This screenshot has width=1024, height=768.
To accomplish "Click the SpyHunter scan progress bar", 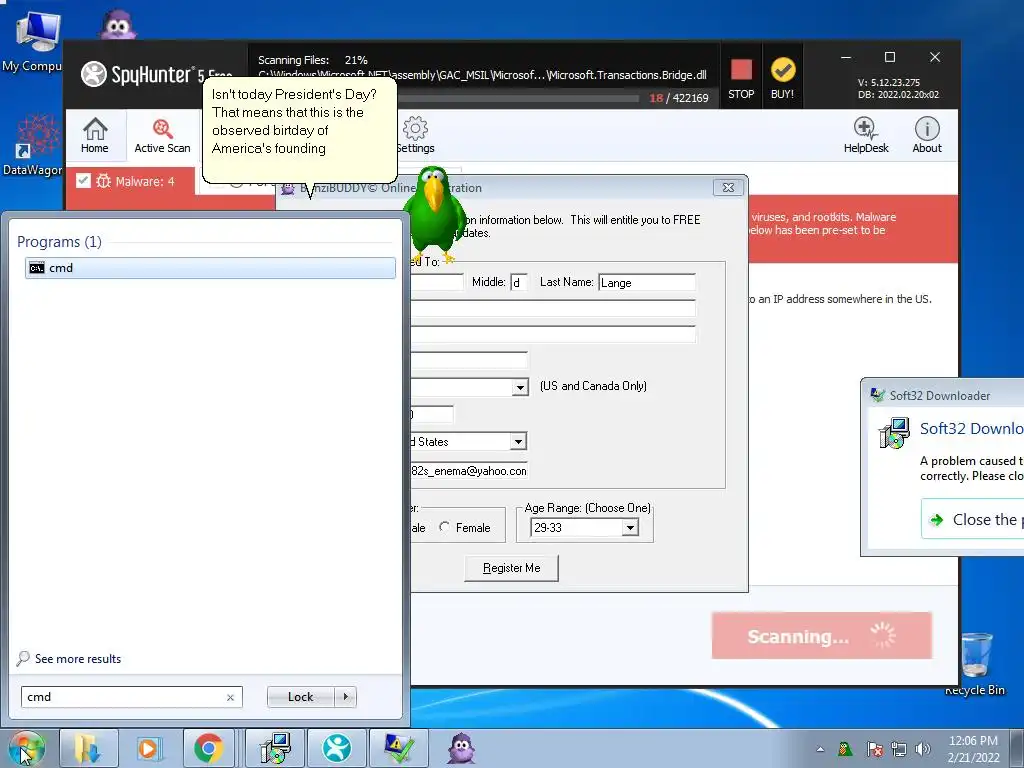I will click(519, 99).
